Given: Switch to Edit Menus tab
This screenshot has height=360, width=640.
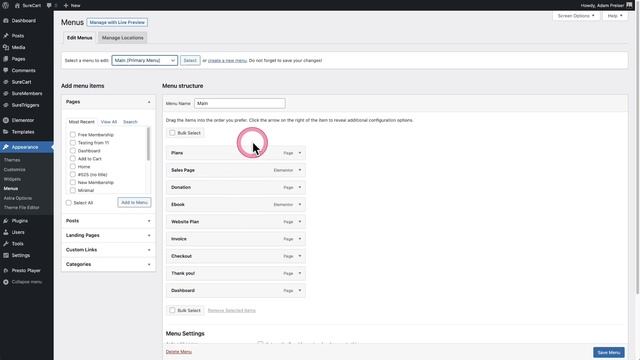Looking at the screenshot, I should (x=80, y=38).
